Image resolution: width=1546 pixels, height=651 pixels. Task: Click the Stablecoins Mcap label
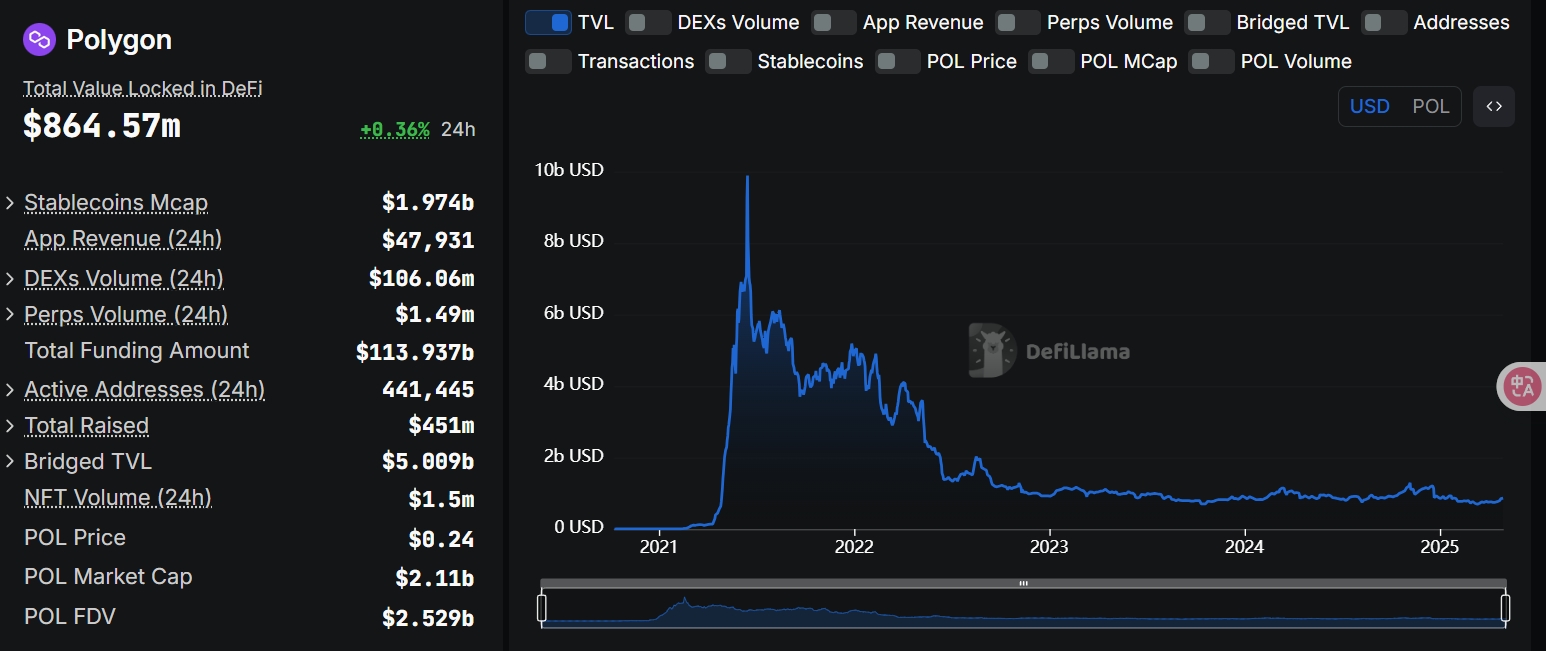pos(116,203)
